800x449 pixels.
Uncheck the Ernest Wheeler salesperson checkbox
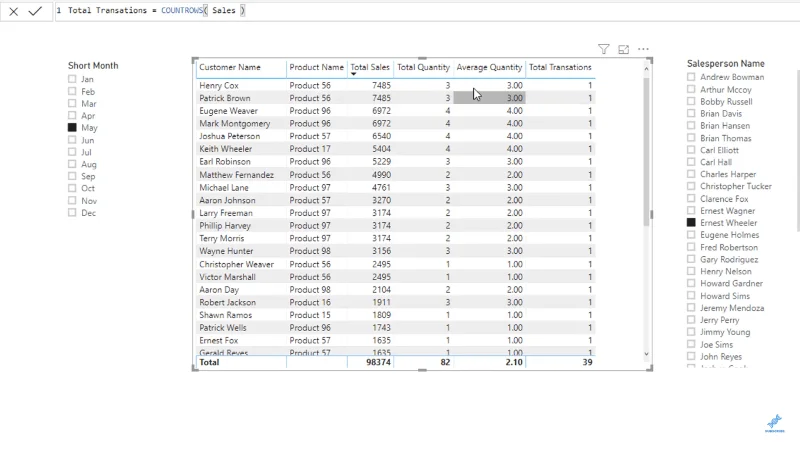point(691,222)
